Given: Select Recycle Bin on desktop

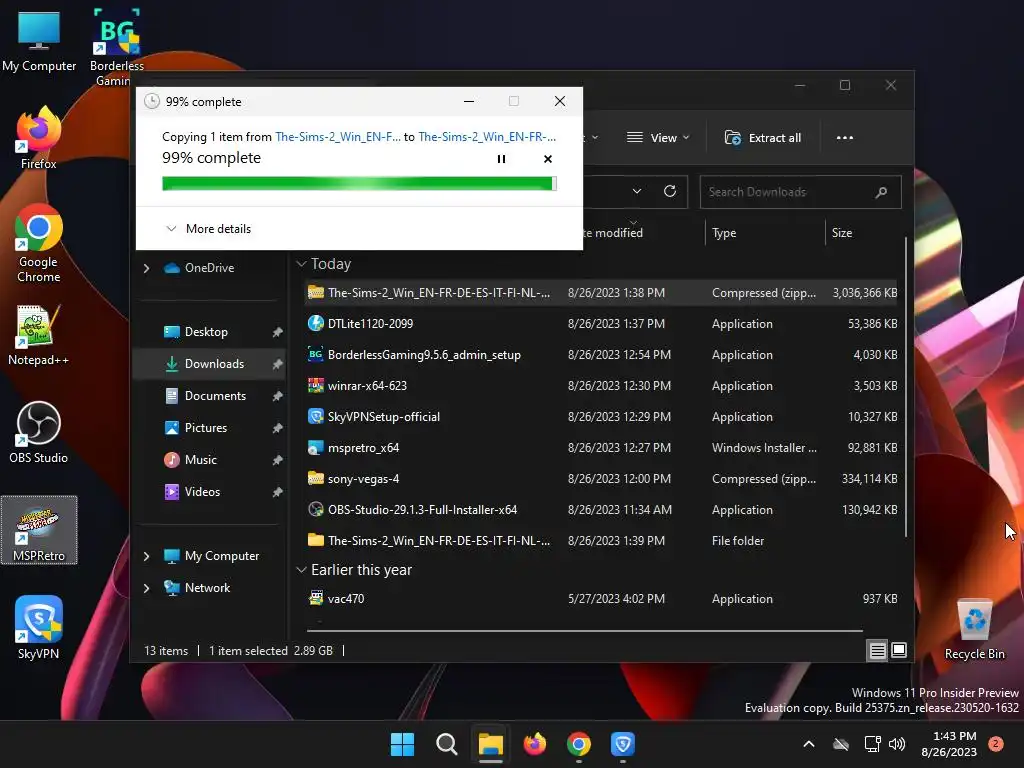Looking at the screenshot, I should (974, 630).
